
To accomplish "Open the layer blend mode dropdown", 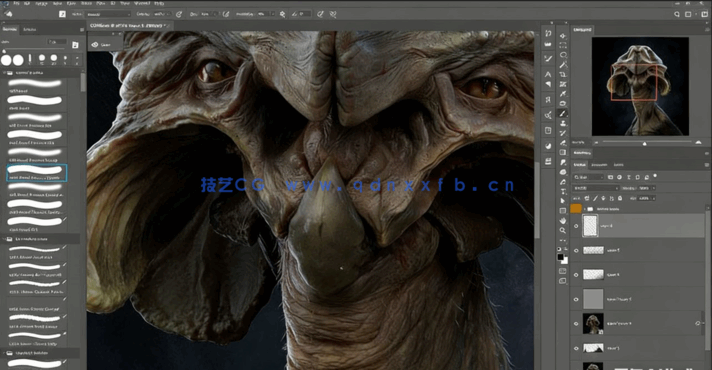I will 596,188.
